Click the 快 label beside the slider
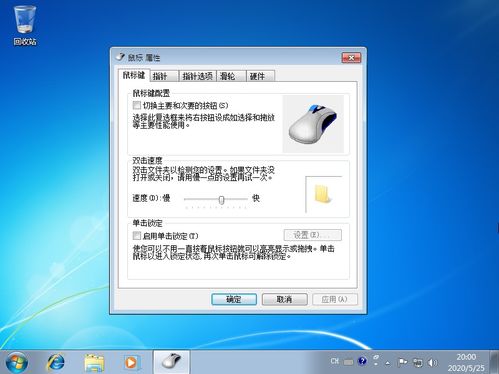 pyautogui.click(x=256, y=198)
